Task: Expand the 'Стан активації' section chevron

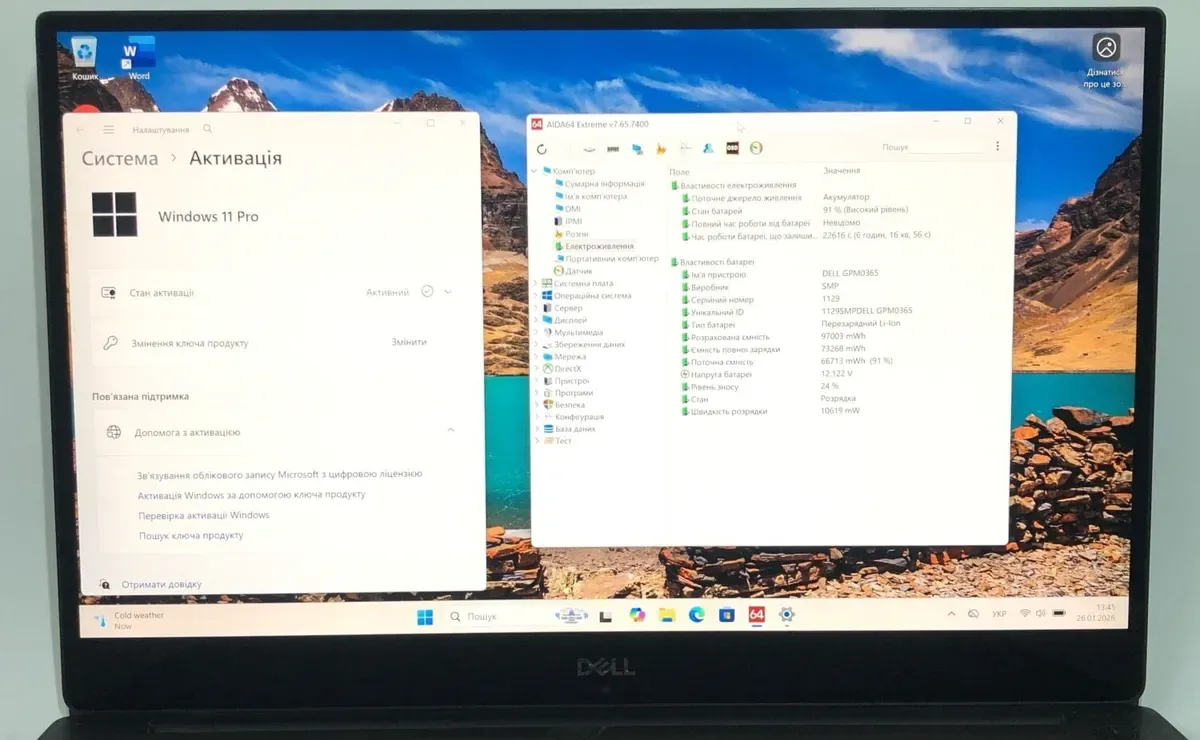Action: coord(448,292)
